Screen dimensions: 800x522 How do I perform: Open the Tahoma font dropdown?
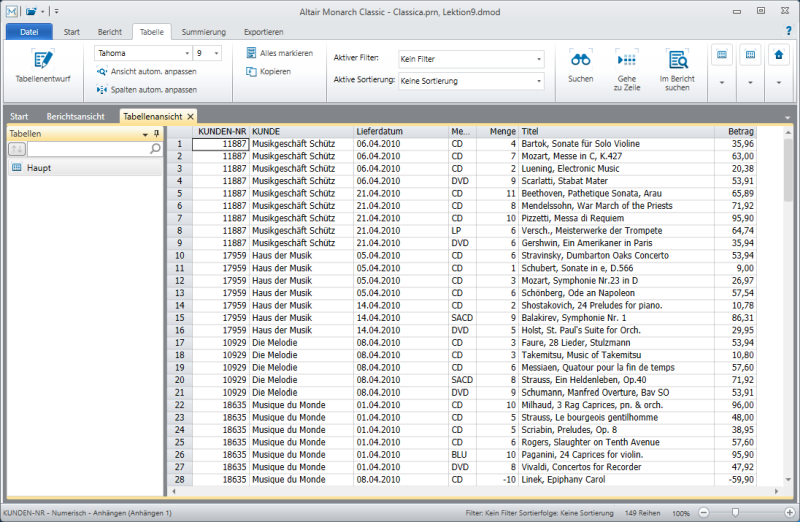coord(189,53)
